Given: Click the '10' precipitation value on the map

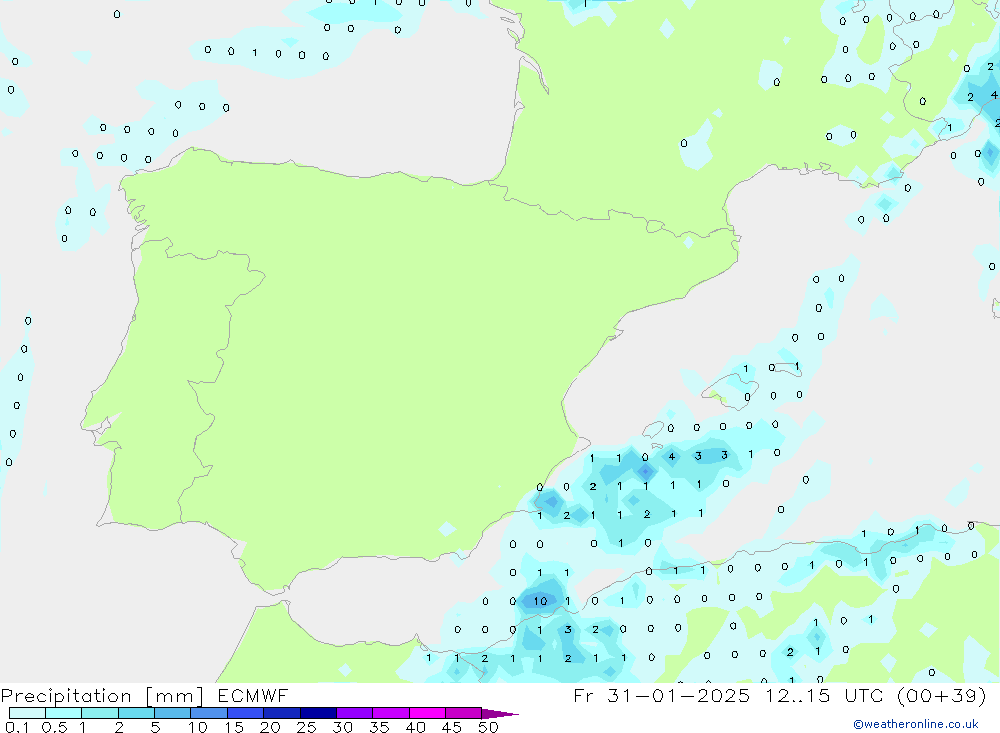Looking at the screenshot, I should coord(540,601).
